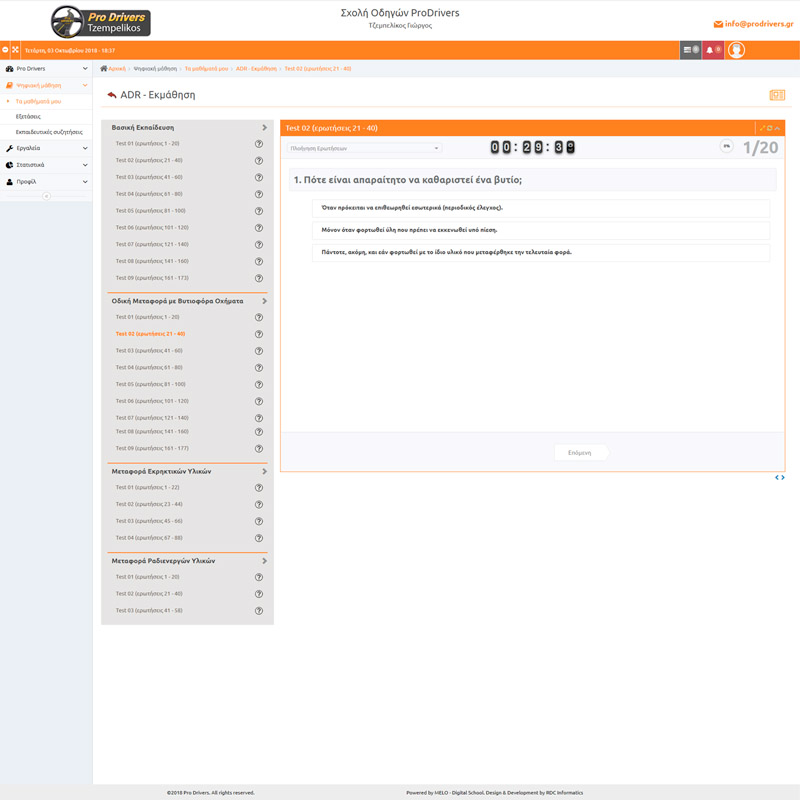The image size is (800, 800).
Task: Open the user profile avatar
Action: tap(736, 50)
